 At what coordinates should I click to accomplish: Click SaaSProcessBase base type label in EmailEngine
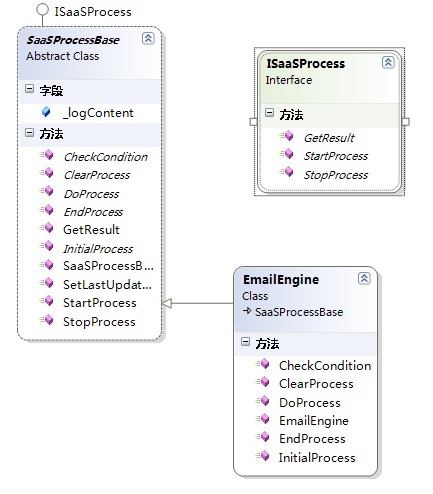(299, 312)
